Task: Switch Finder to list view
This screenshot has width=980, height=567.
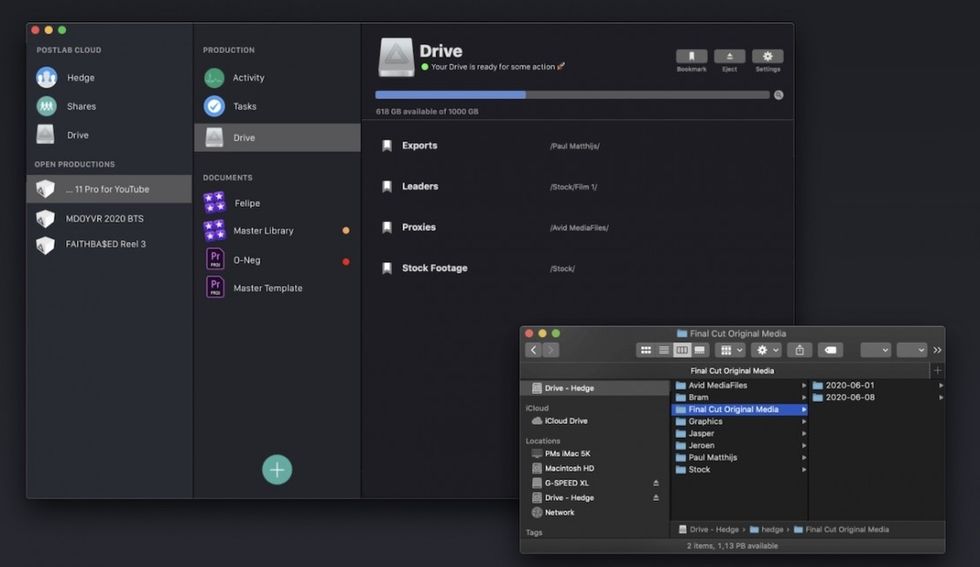Action: (x=664, y=350)
